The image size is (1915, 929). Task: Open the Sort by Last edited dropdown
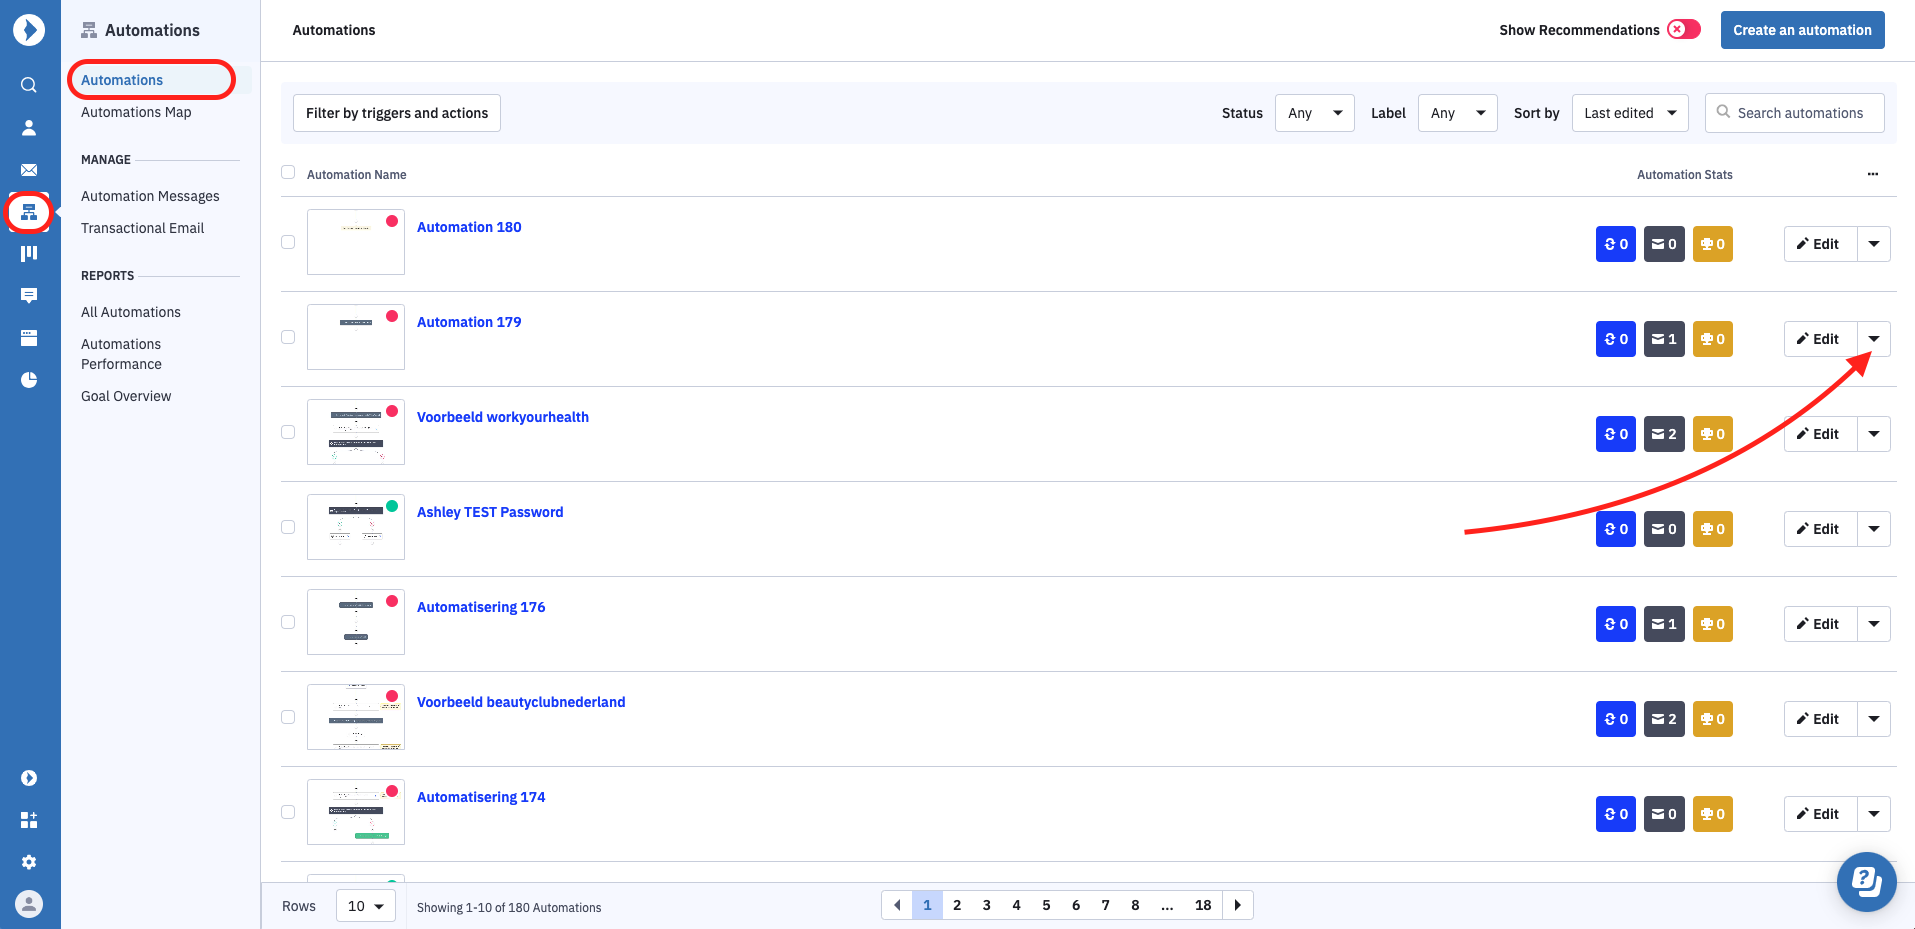click(1630, 113)
